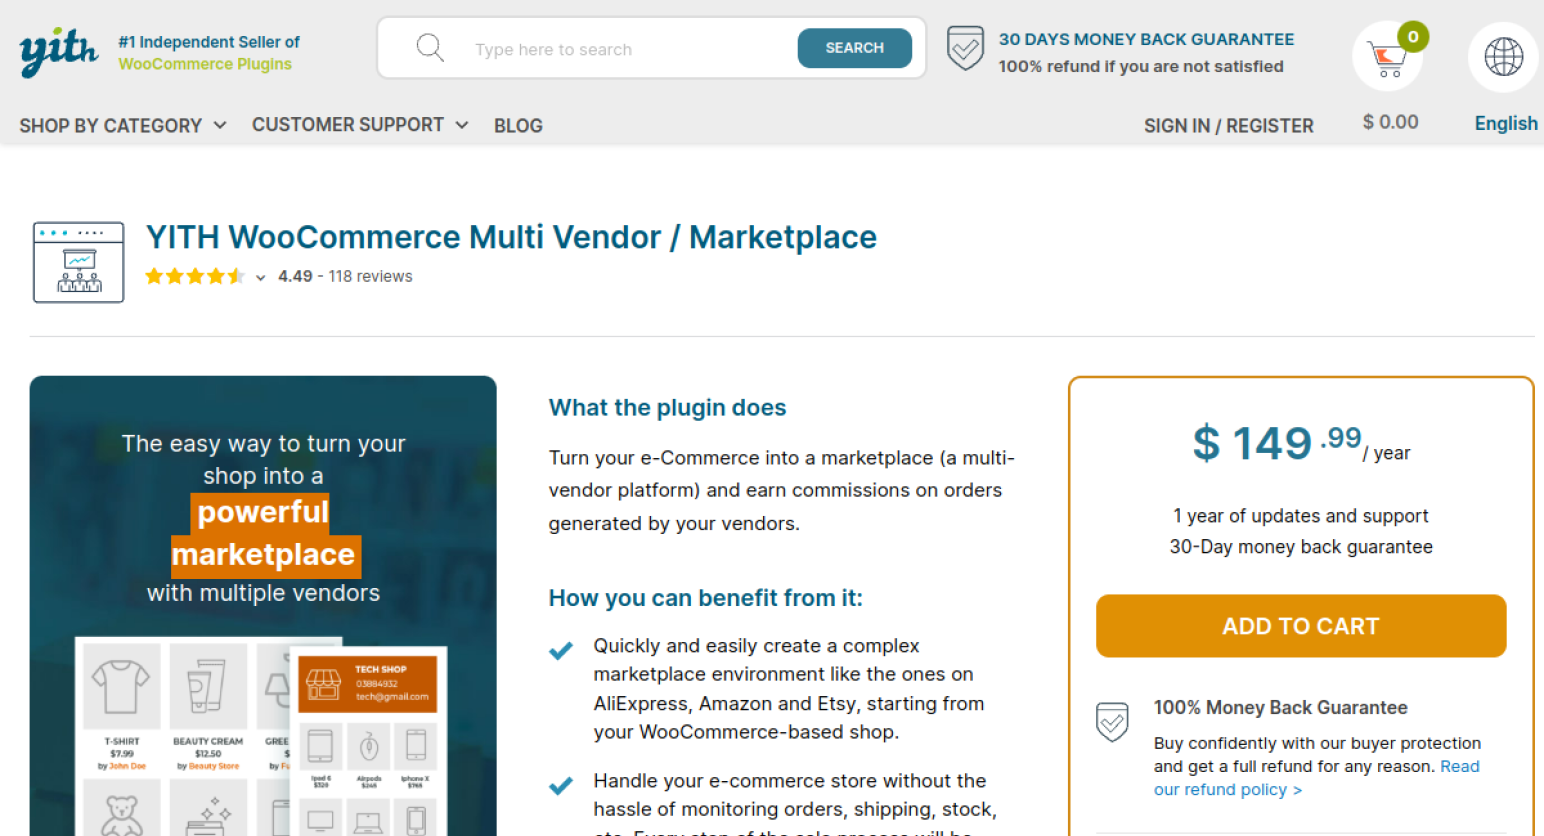Click the star rating icons

click(x=195, y=276)
